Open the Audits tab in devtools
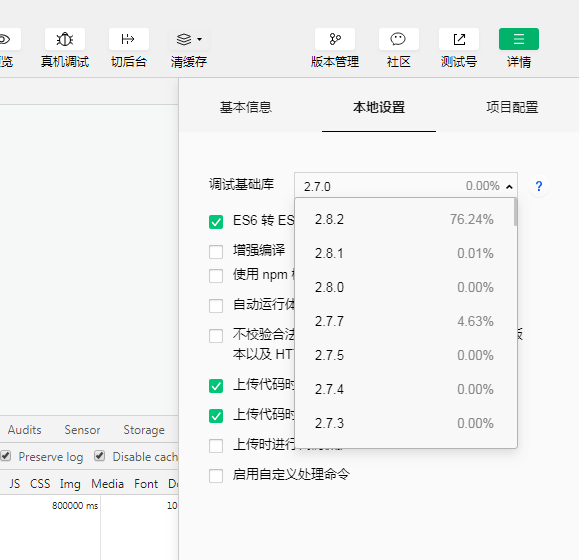579x560 pixels. (x=24, y=430)
